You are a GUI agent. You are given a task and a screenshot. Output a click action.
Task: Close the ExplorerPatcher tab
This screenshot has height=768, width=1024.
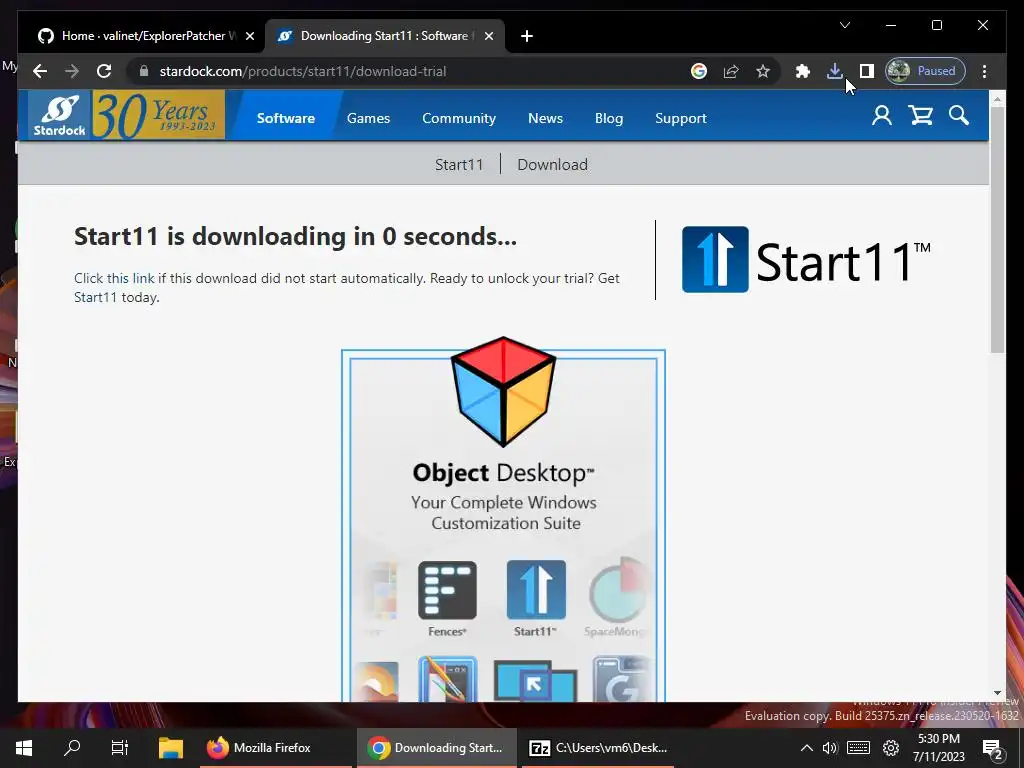tap(249, 36)
